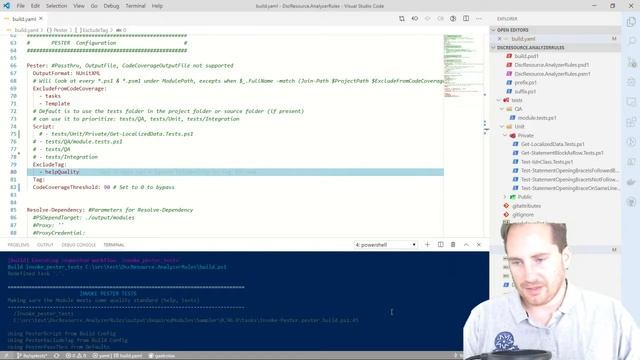Image resolution: width=640 pixels, height=360 pixels.
Task: Open errors and warnings count in the status bar
Action: [x=76, y=356]
